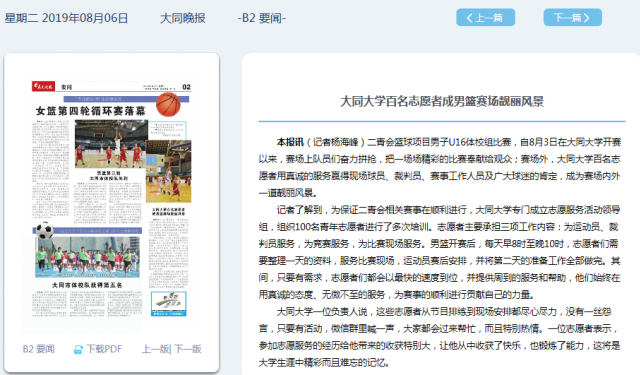
Task: Open the 大同市体校队获得第五名 article on thumbnail
Action: (87, 285)
